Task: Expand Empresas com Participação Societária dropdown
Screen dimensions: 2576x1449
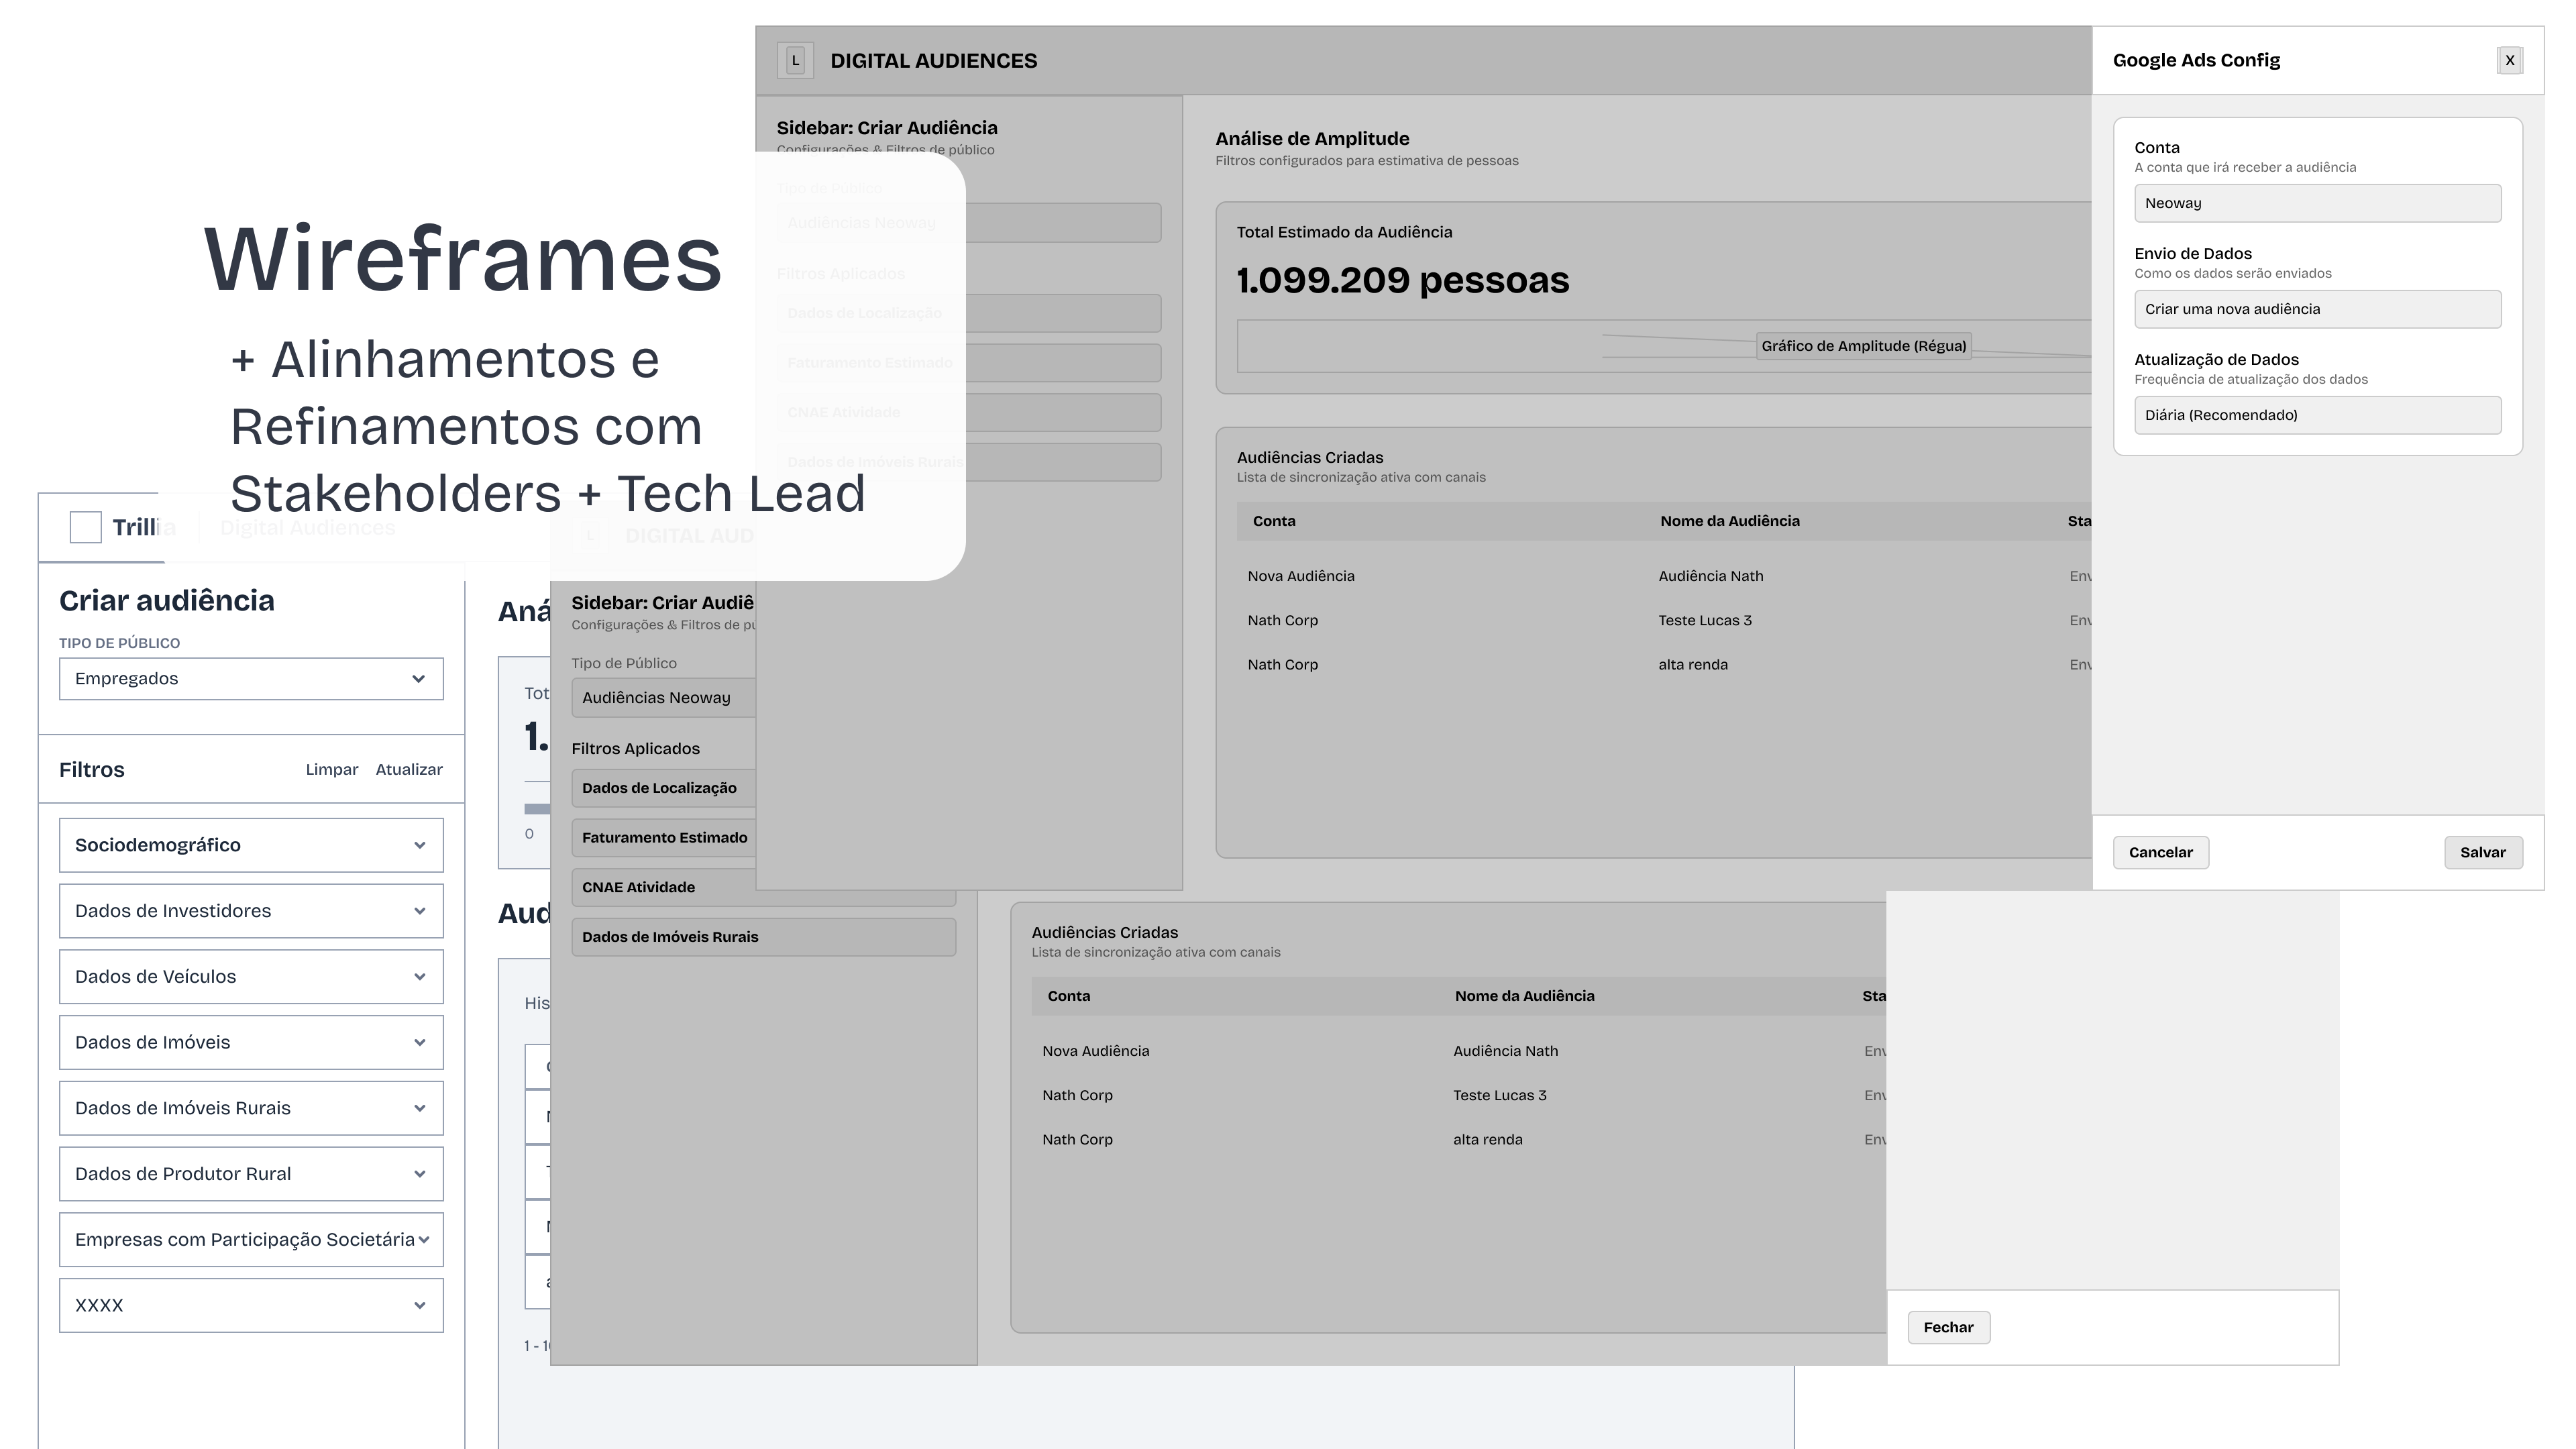Action: click(x=251, y=1240)
